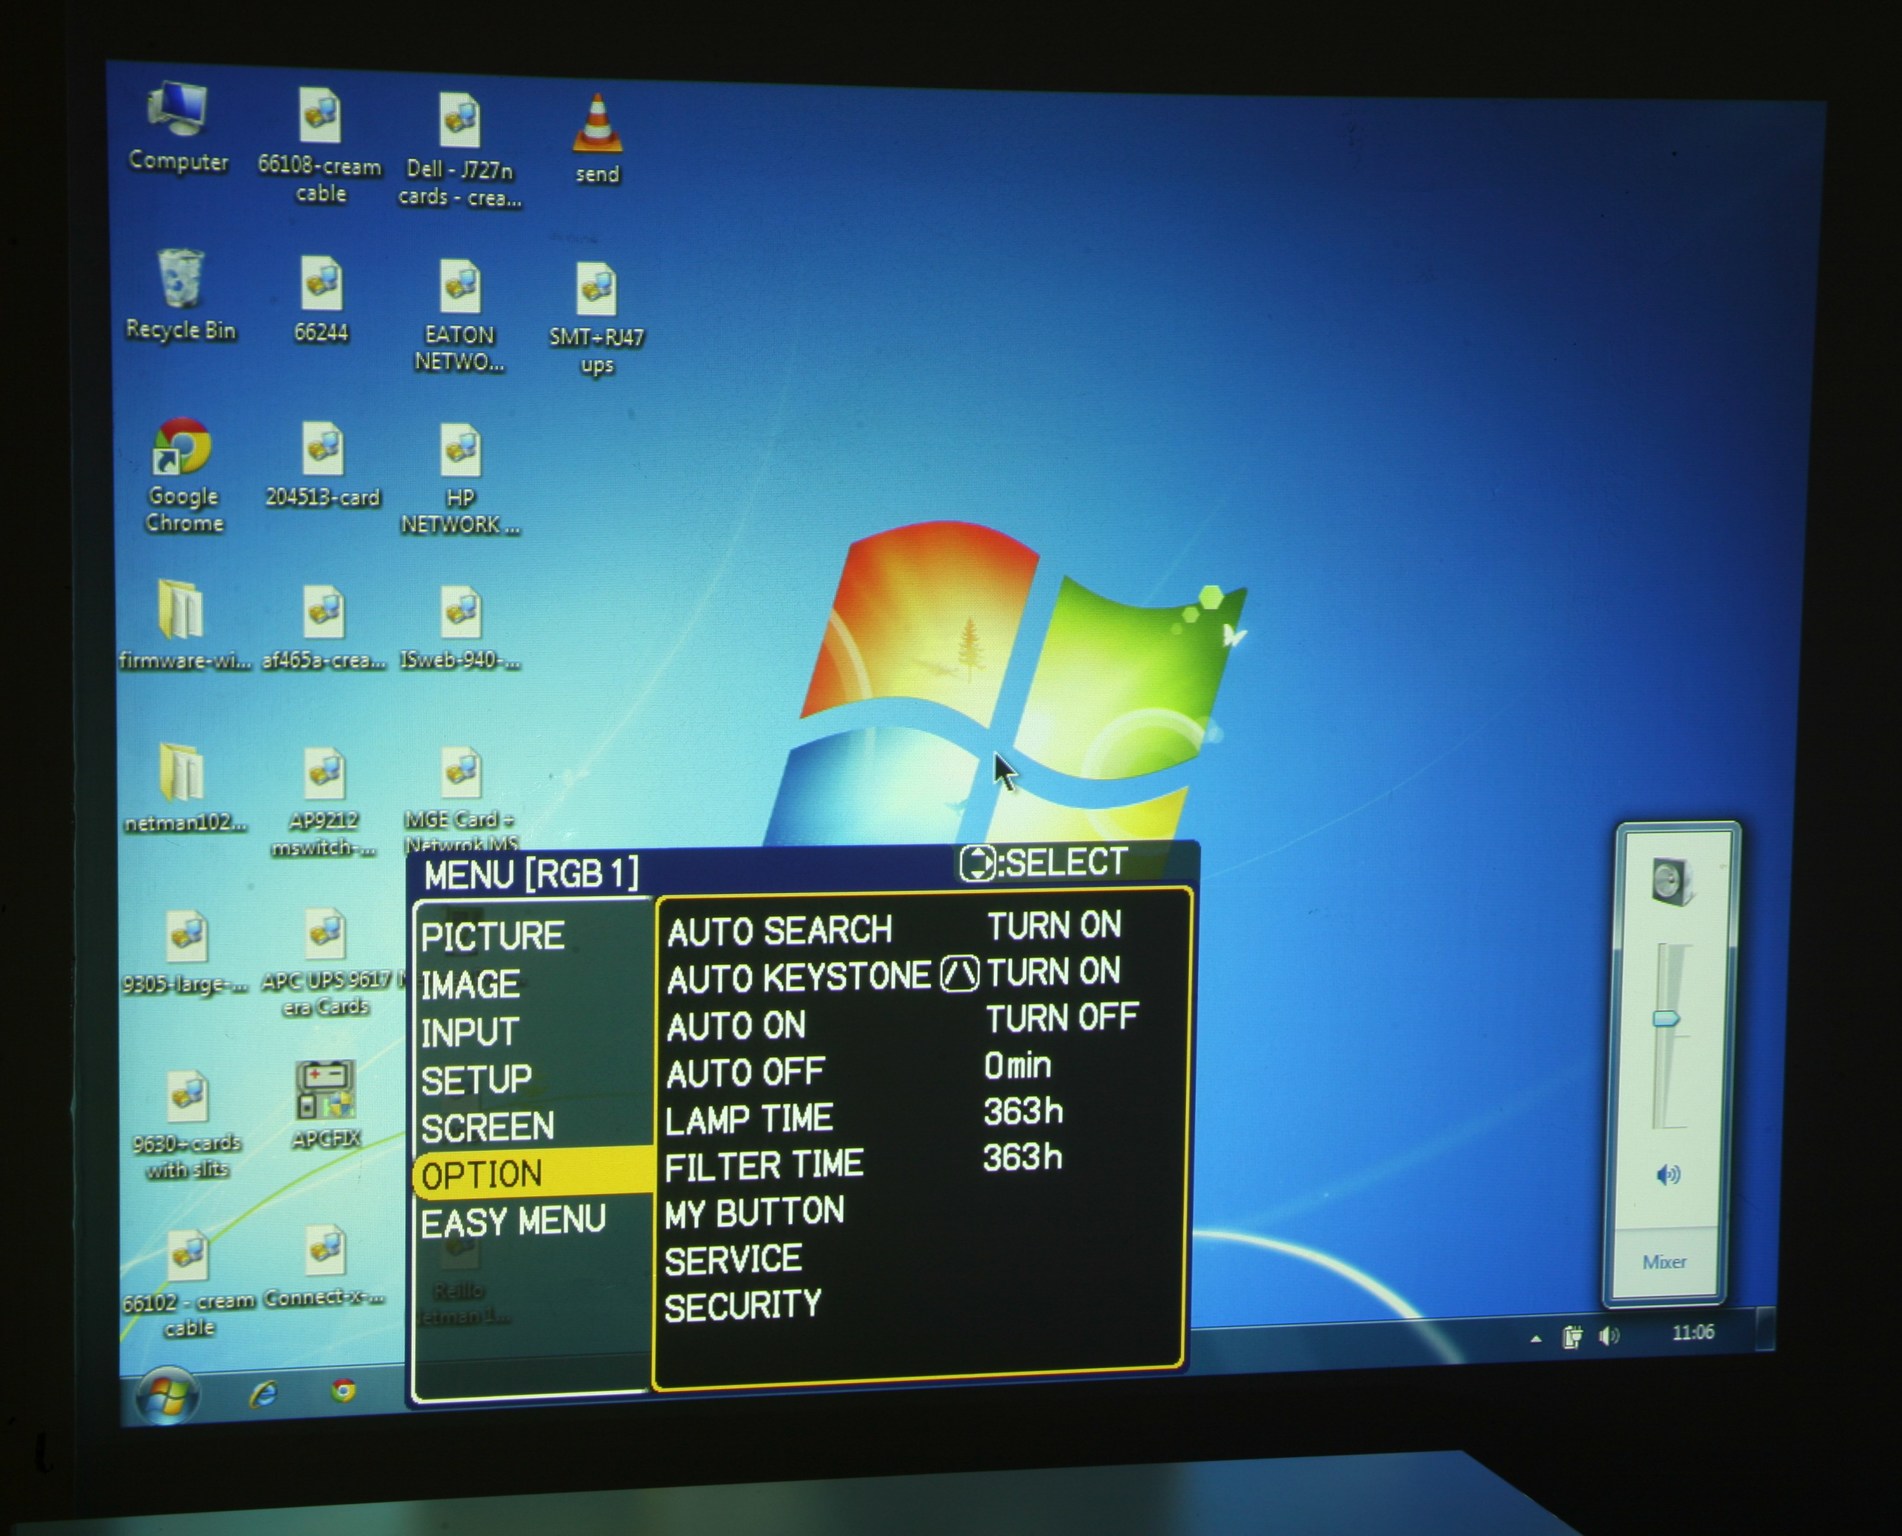
Task: Choose the AUTO ON option
Action: [735, 1026]
